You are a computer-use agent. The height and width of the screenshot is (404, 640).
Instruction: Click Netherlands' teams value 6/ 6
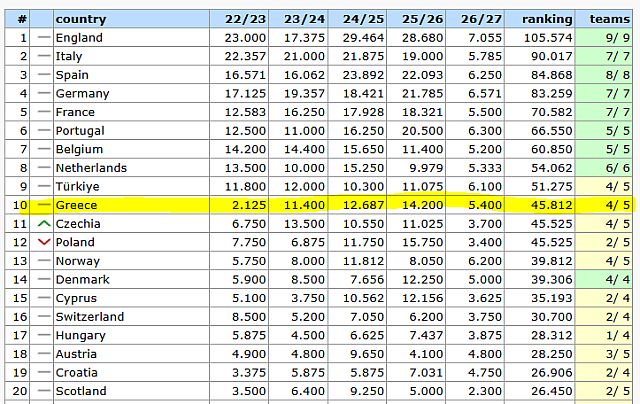point(618,168)
